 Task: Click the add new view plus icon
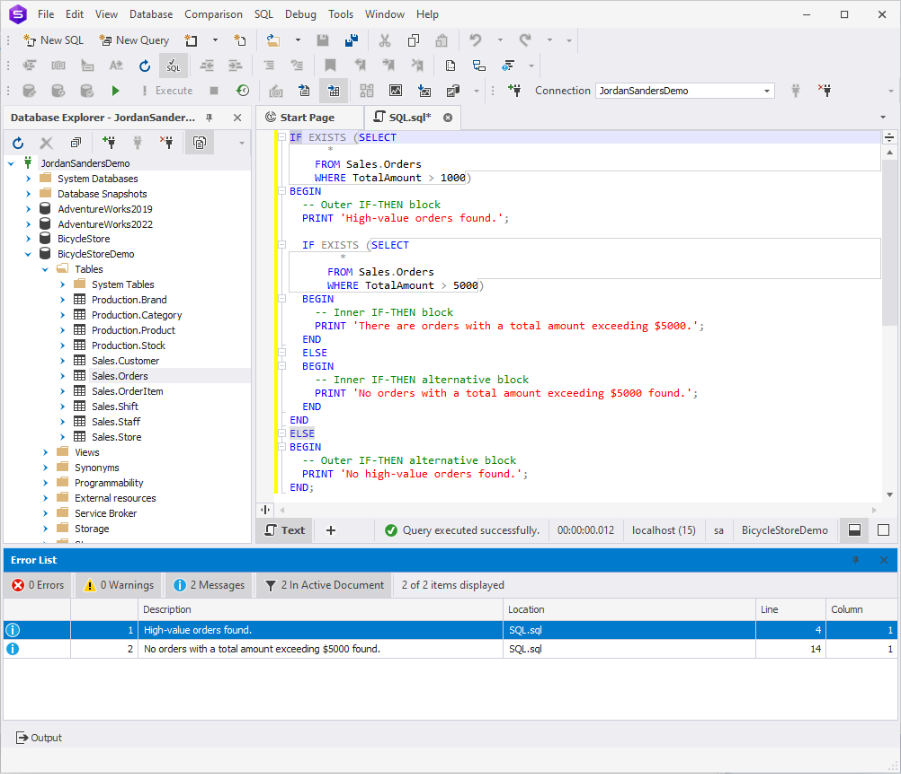[331, 530]
